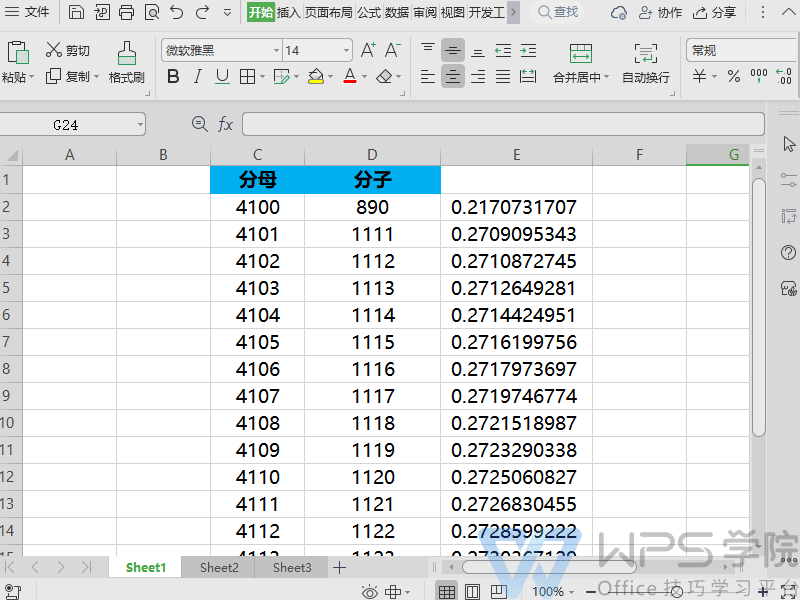The image size is (800, 600).
Task: Click the formula bar input field
Action: tap(503, 124)
